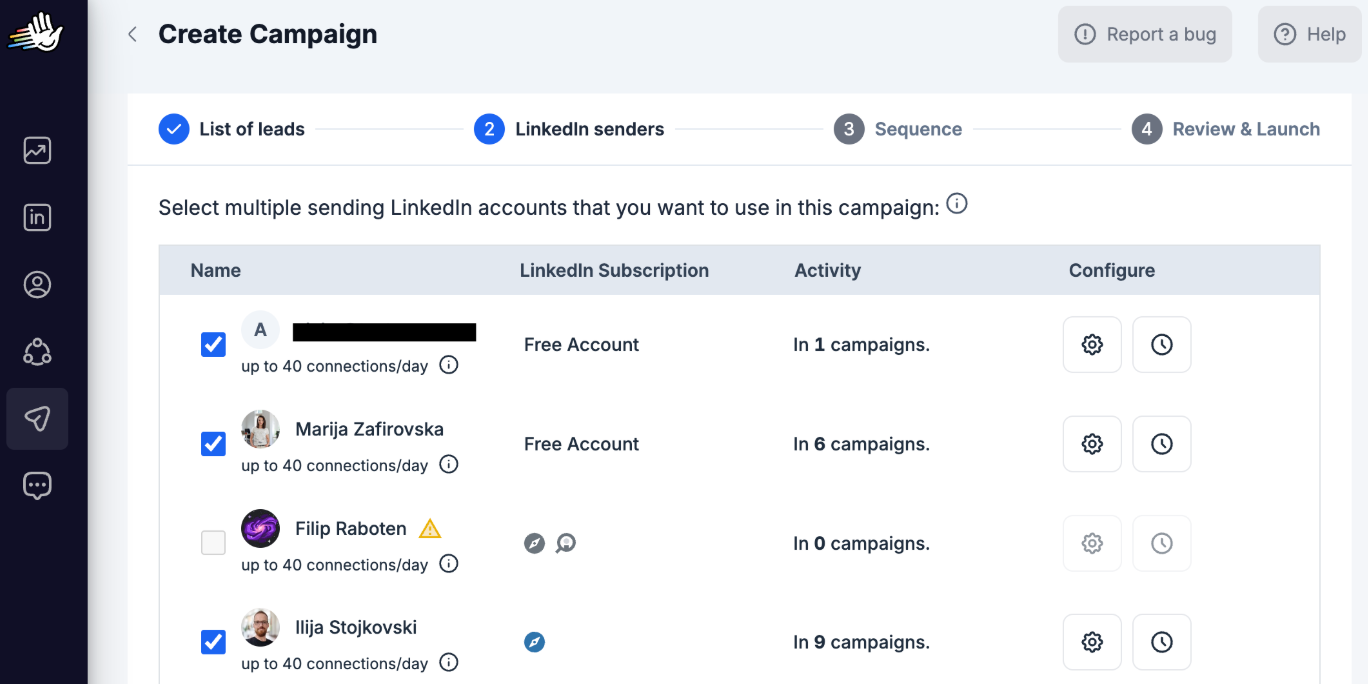Click the Report a bug button
Image resolution: width=1368 pixels, height=684 pixels.
1145,34
